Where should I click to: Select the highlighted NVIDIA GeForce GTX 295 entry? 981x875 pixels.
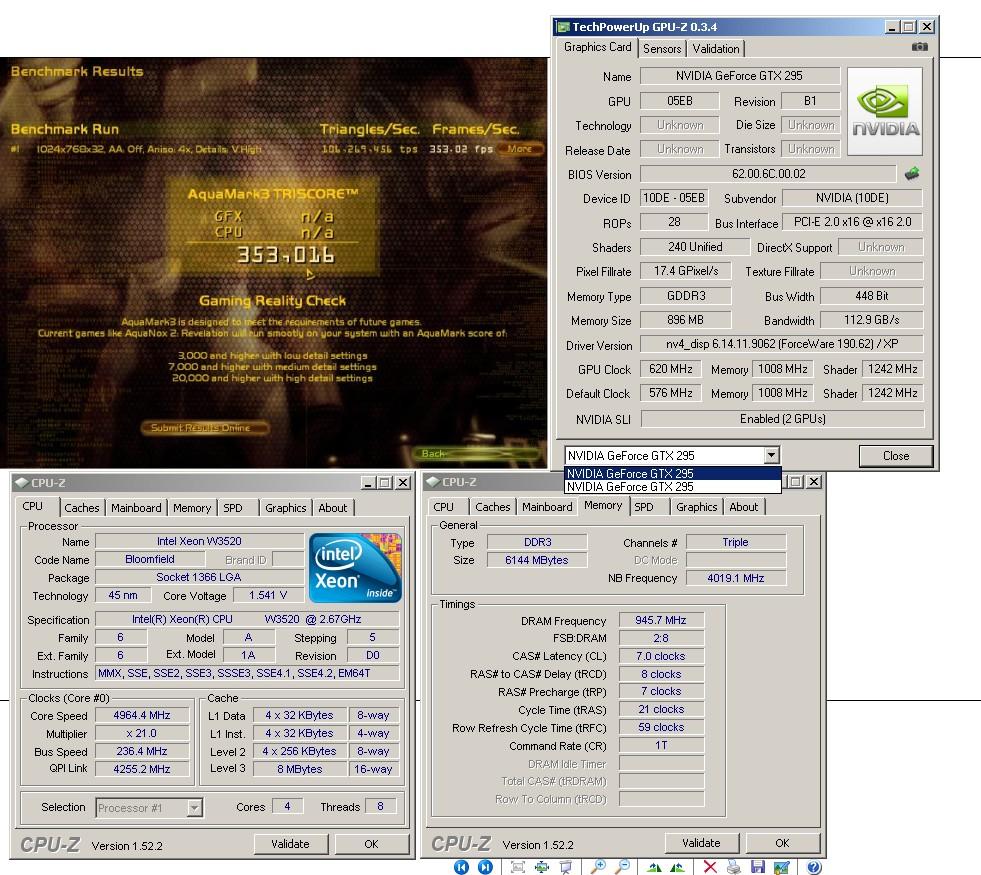coord(673,473)
